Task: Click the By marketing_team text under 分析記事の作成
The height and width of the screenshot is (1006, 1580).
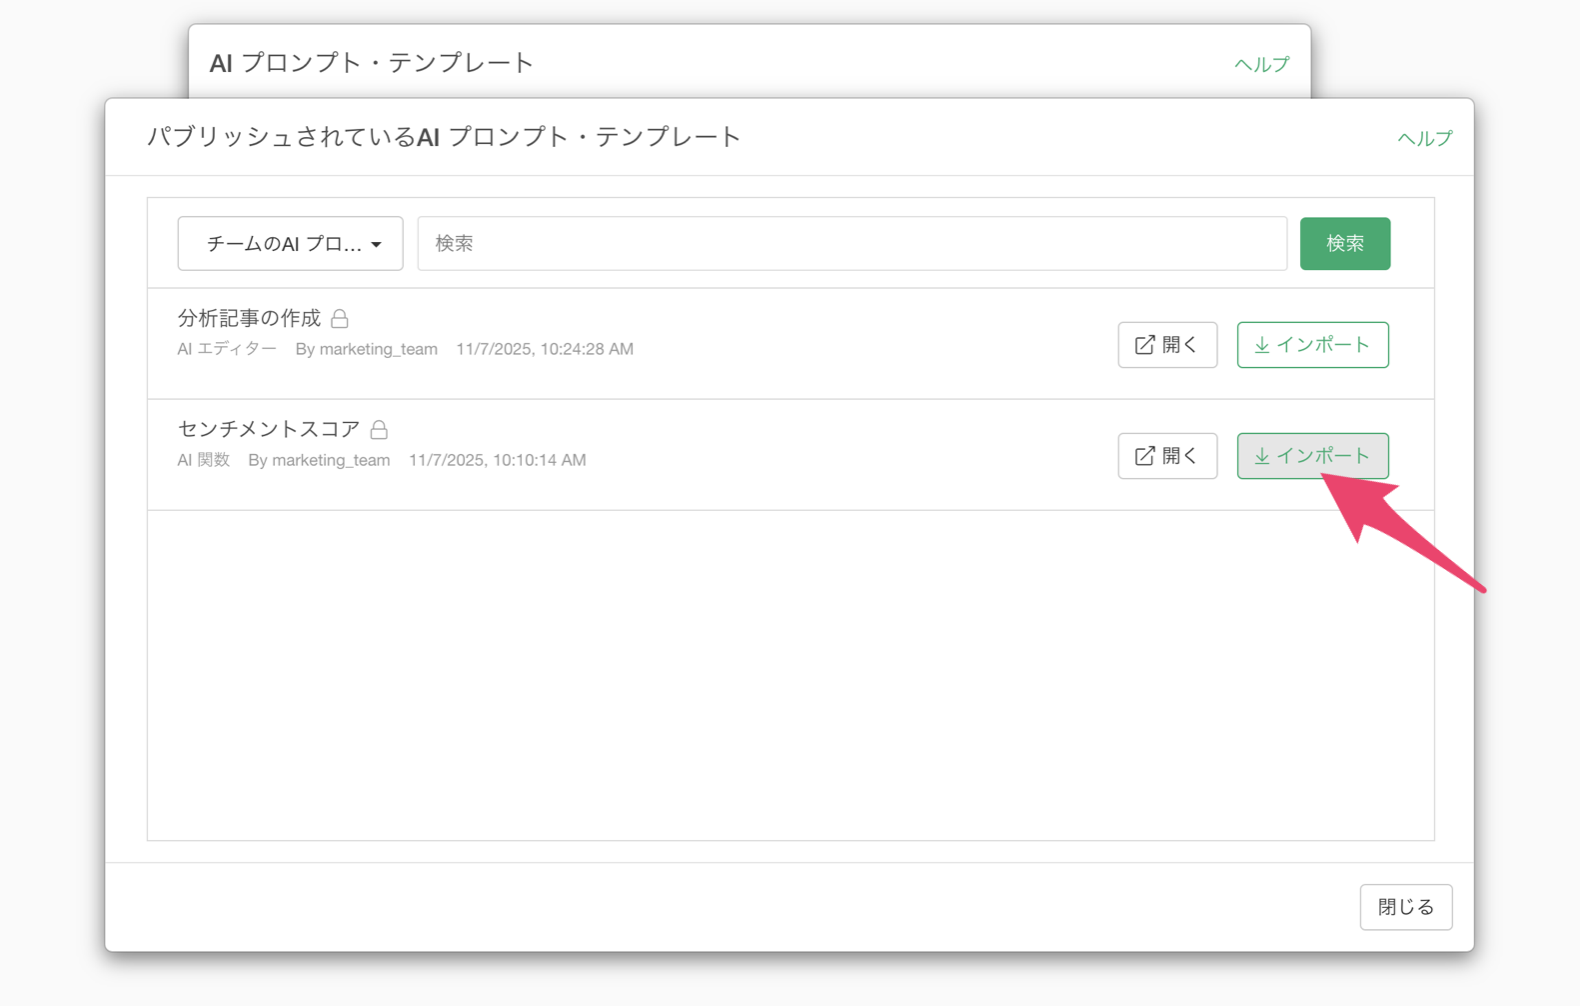Action: [x=366, y=349]
